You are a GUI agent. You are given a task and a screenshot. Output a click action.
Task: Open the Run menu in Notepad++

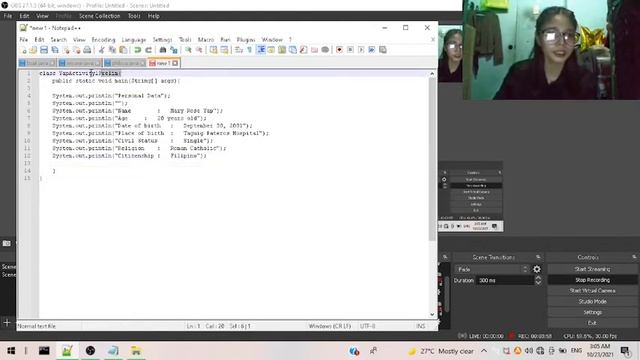click(225, 40)
